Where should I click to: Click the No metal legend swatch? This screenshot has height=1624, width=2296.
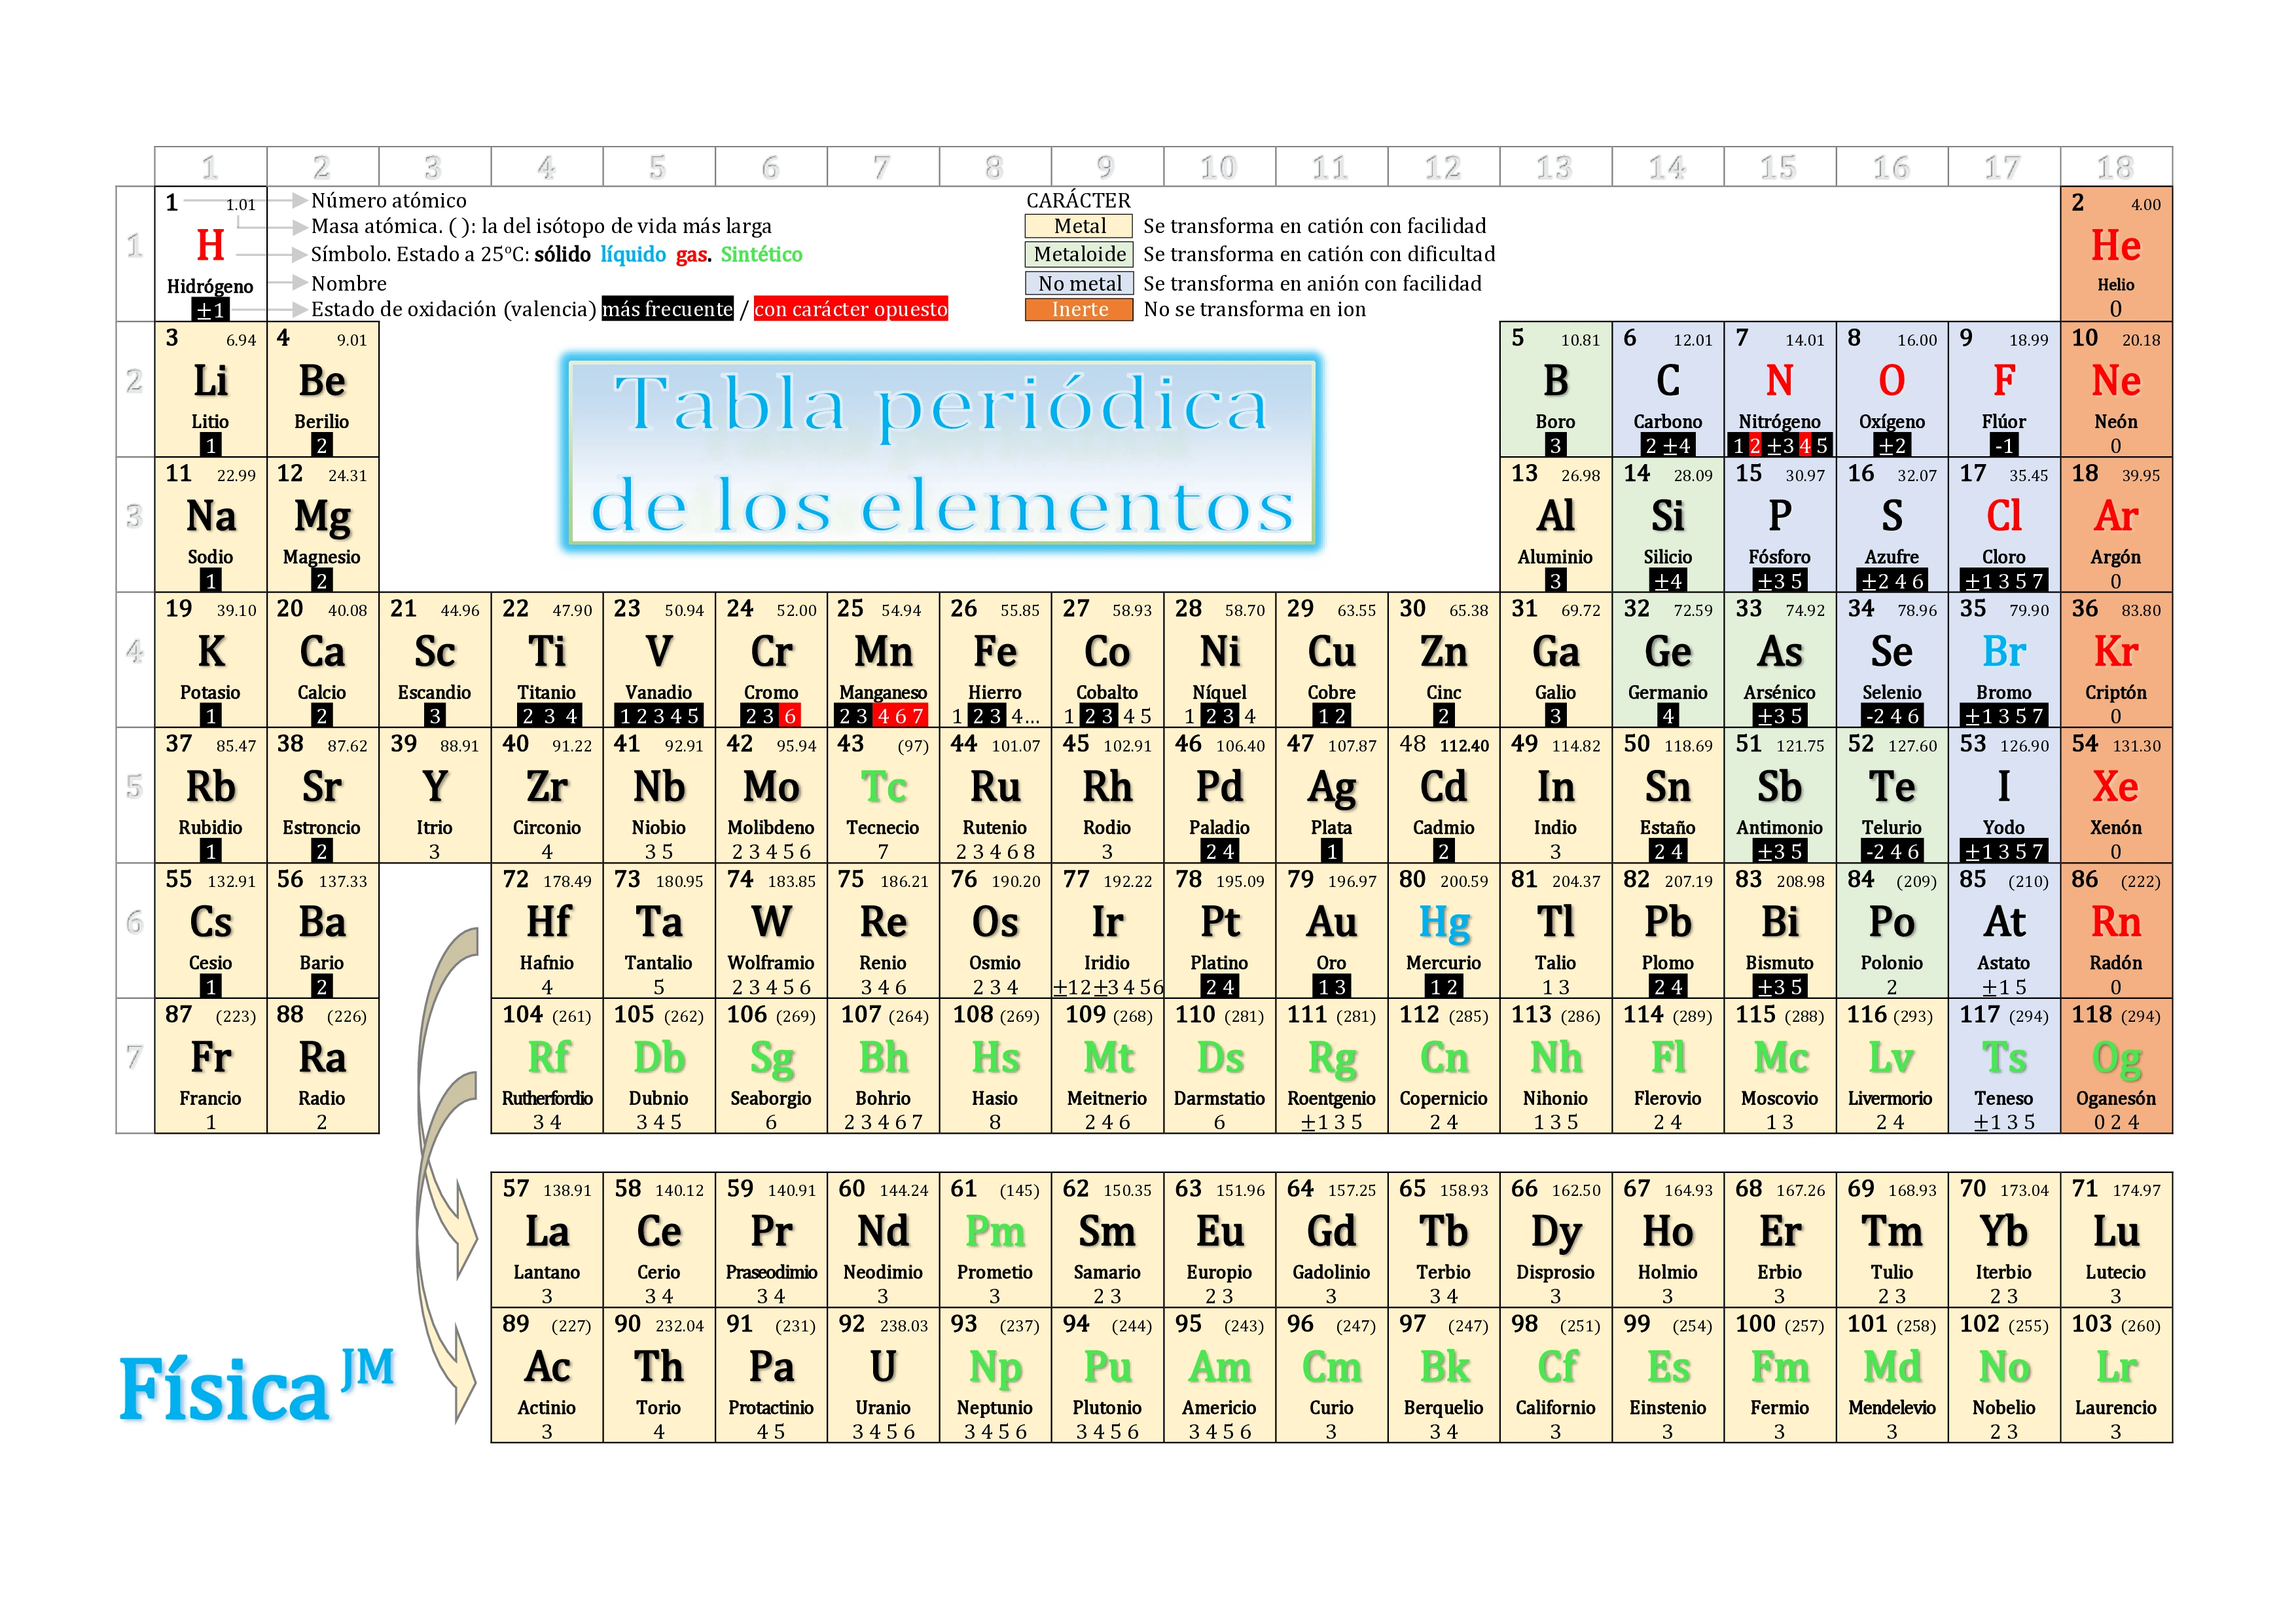(x=1079, y=283)
